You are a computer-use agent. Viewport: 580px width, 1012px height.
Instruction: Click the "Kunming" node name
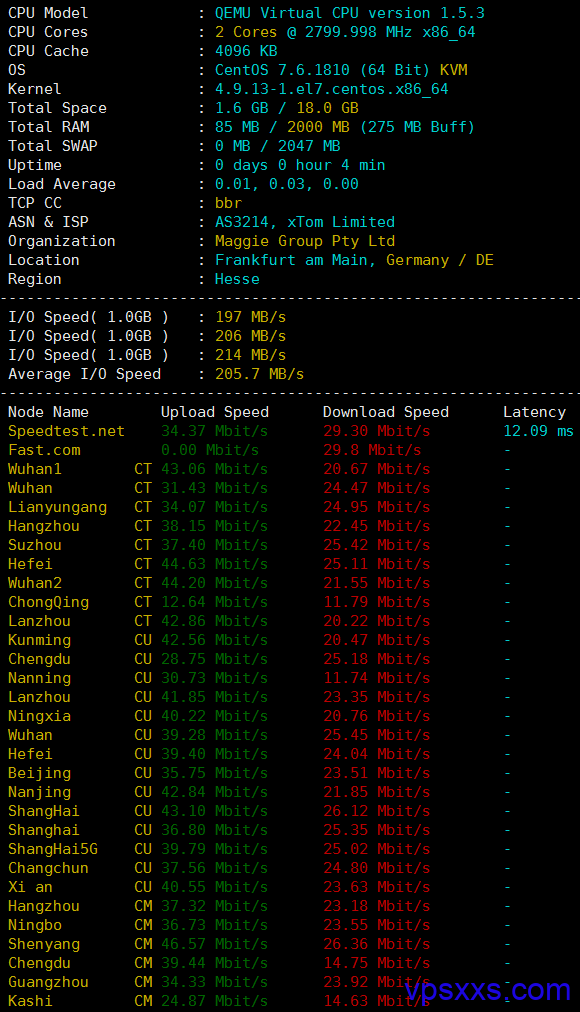pos(39,640)
